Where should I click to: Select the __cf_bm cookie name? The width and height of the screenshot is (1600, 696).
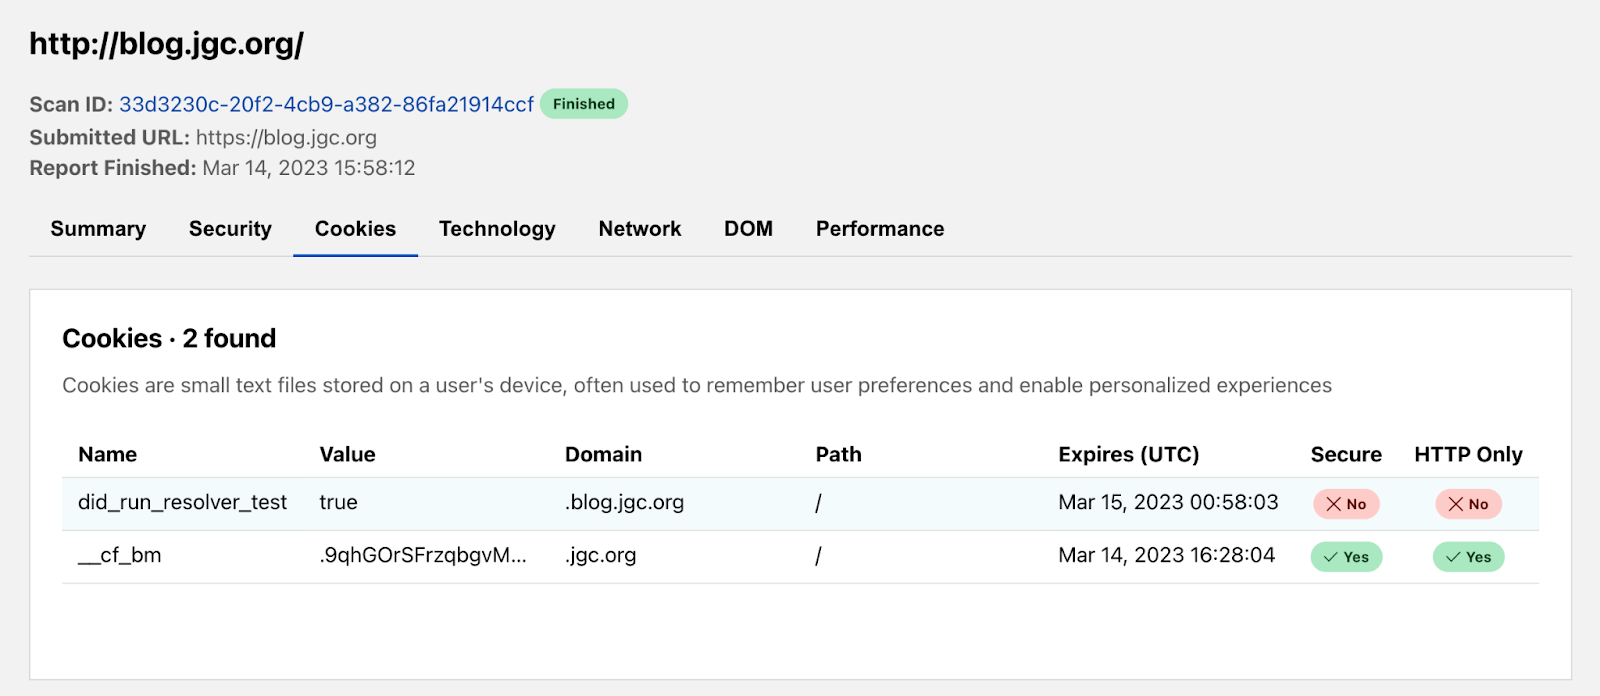(x=120, y=556)
